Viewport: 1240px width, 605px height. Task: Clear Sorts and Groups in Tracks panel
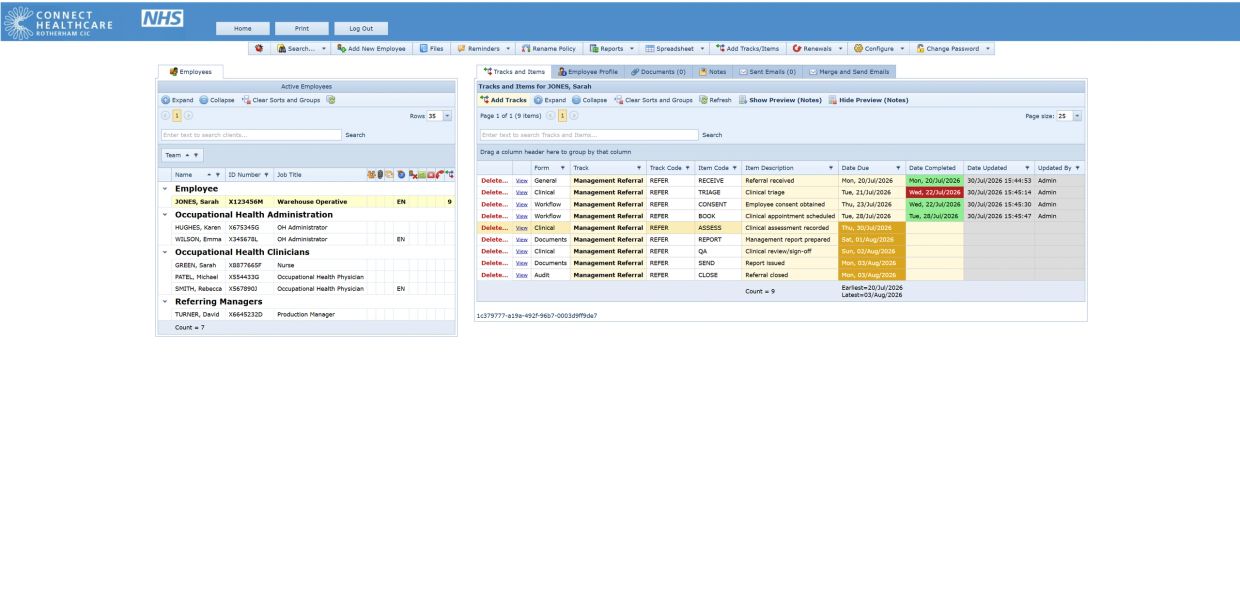point(652,100)
